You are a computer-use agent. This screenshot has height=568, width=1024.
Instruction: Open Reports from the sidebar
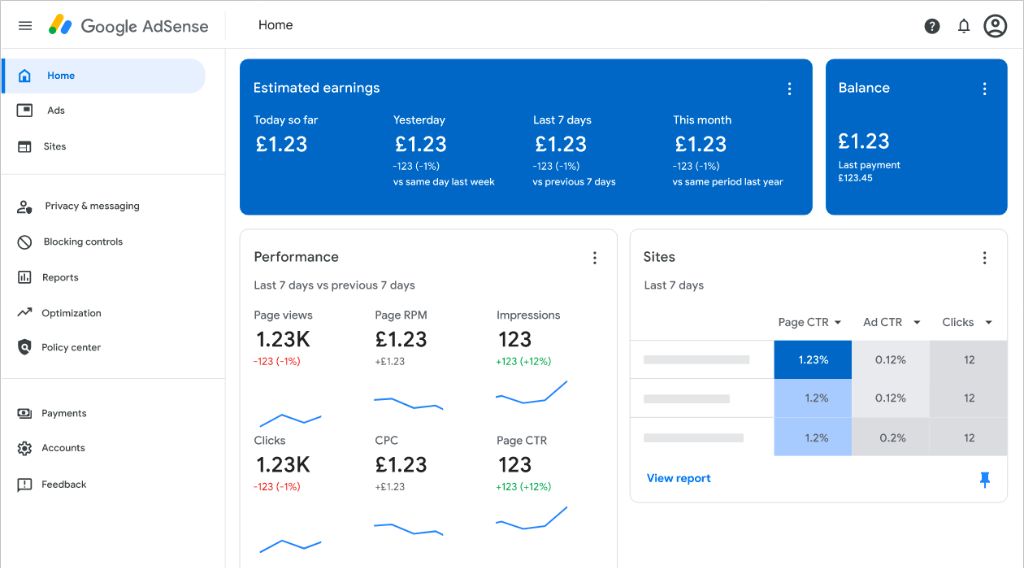[60, 278]
